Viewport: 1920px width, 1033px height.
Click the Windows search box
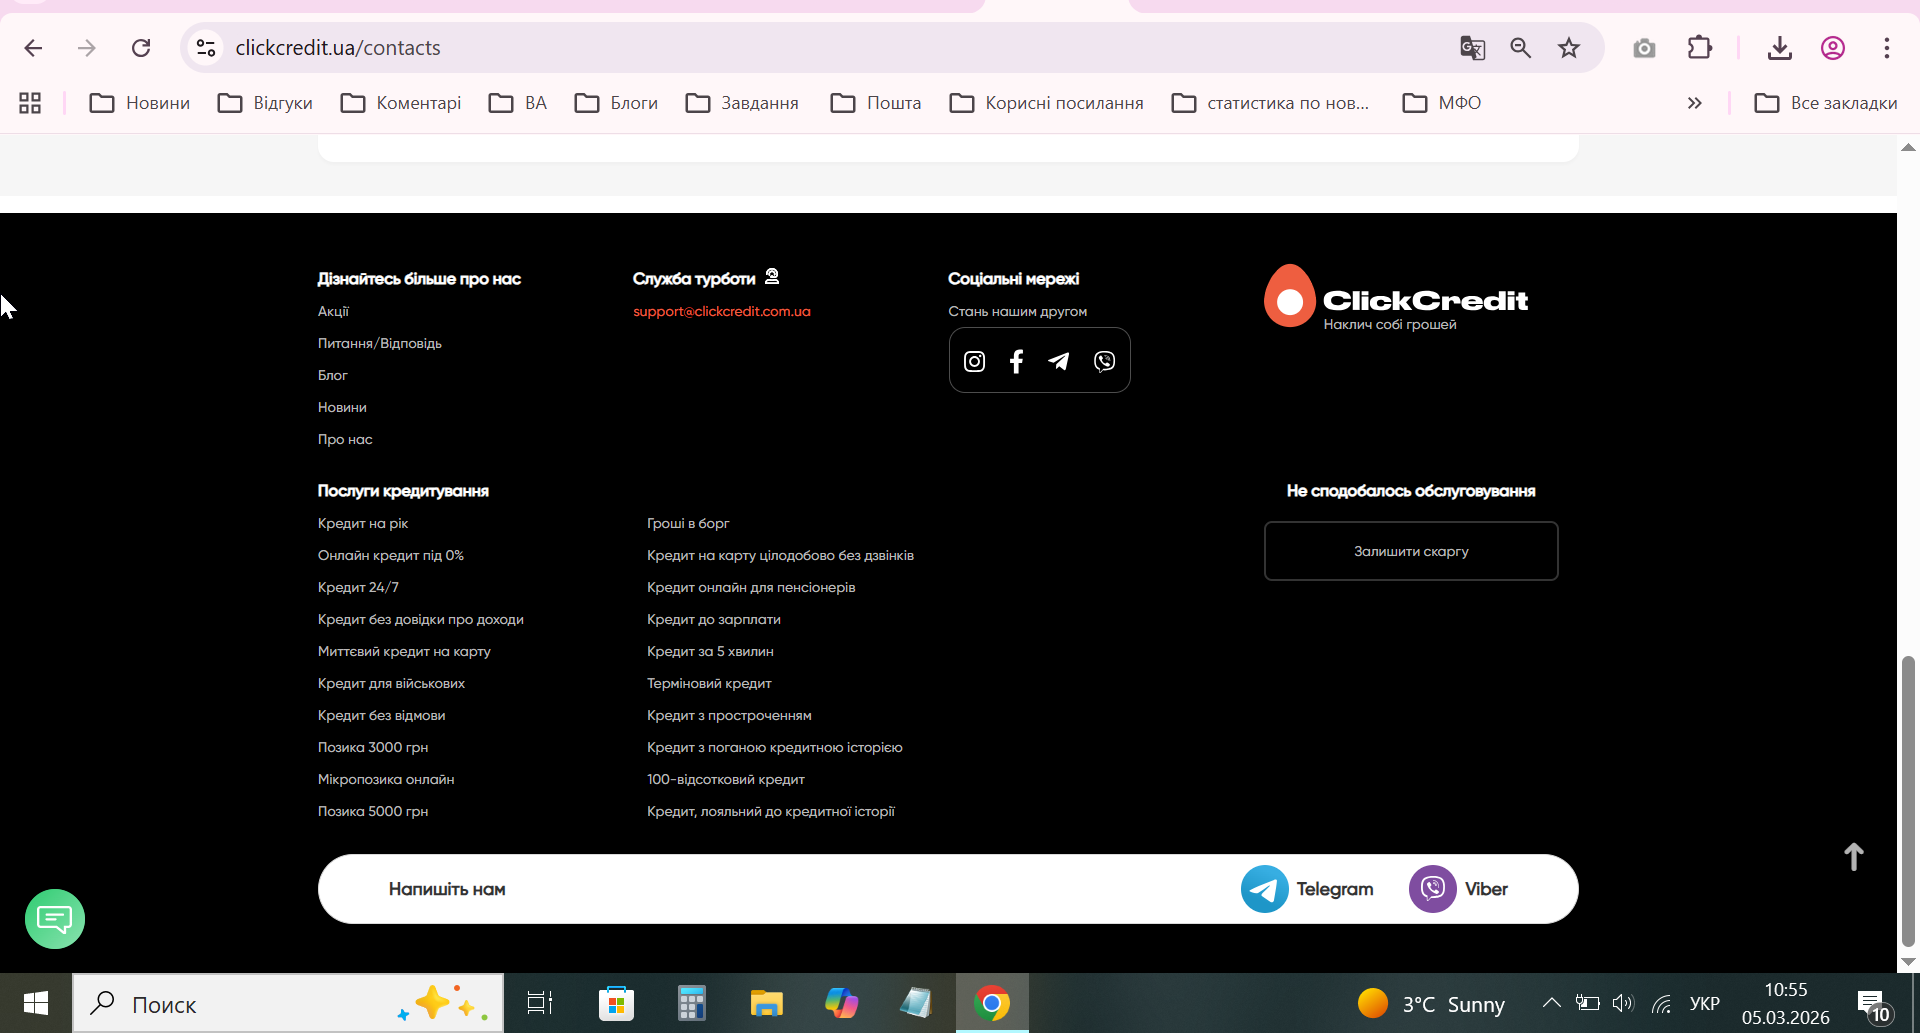288,1003
